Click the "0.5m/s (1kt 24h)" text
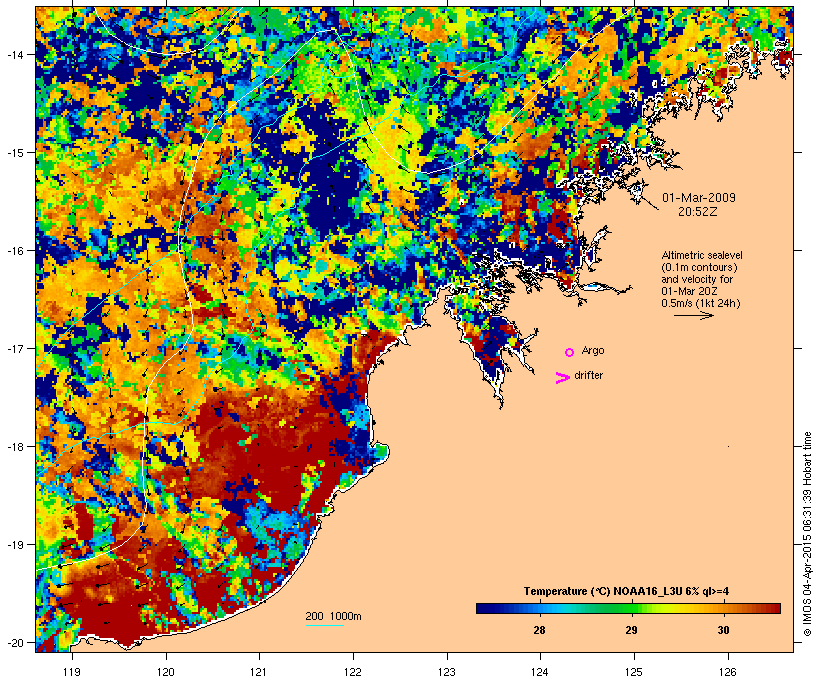This screenshot has width=820, height=680. pyautogui.click(x=701, y=303)
